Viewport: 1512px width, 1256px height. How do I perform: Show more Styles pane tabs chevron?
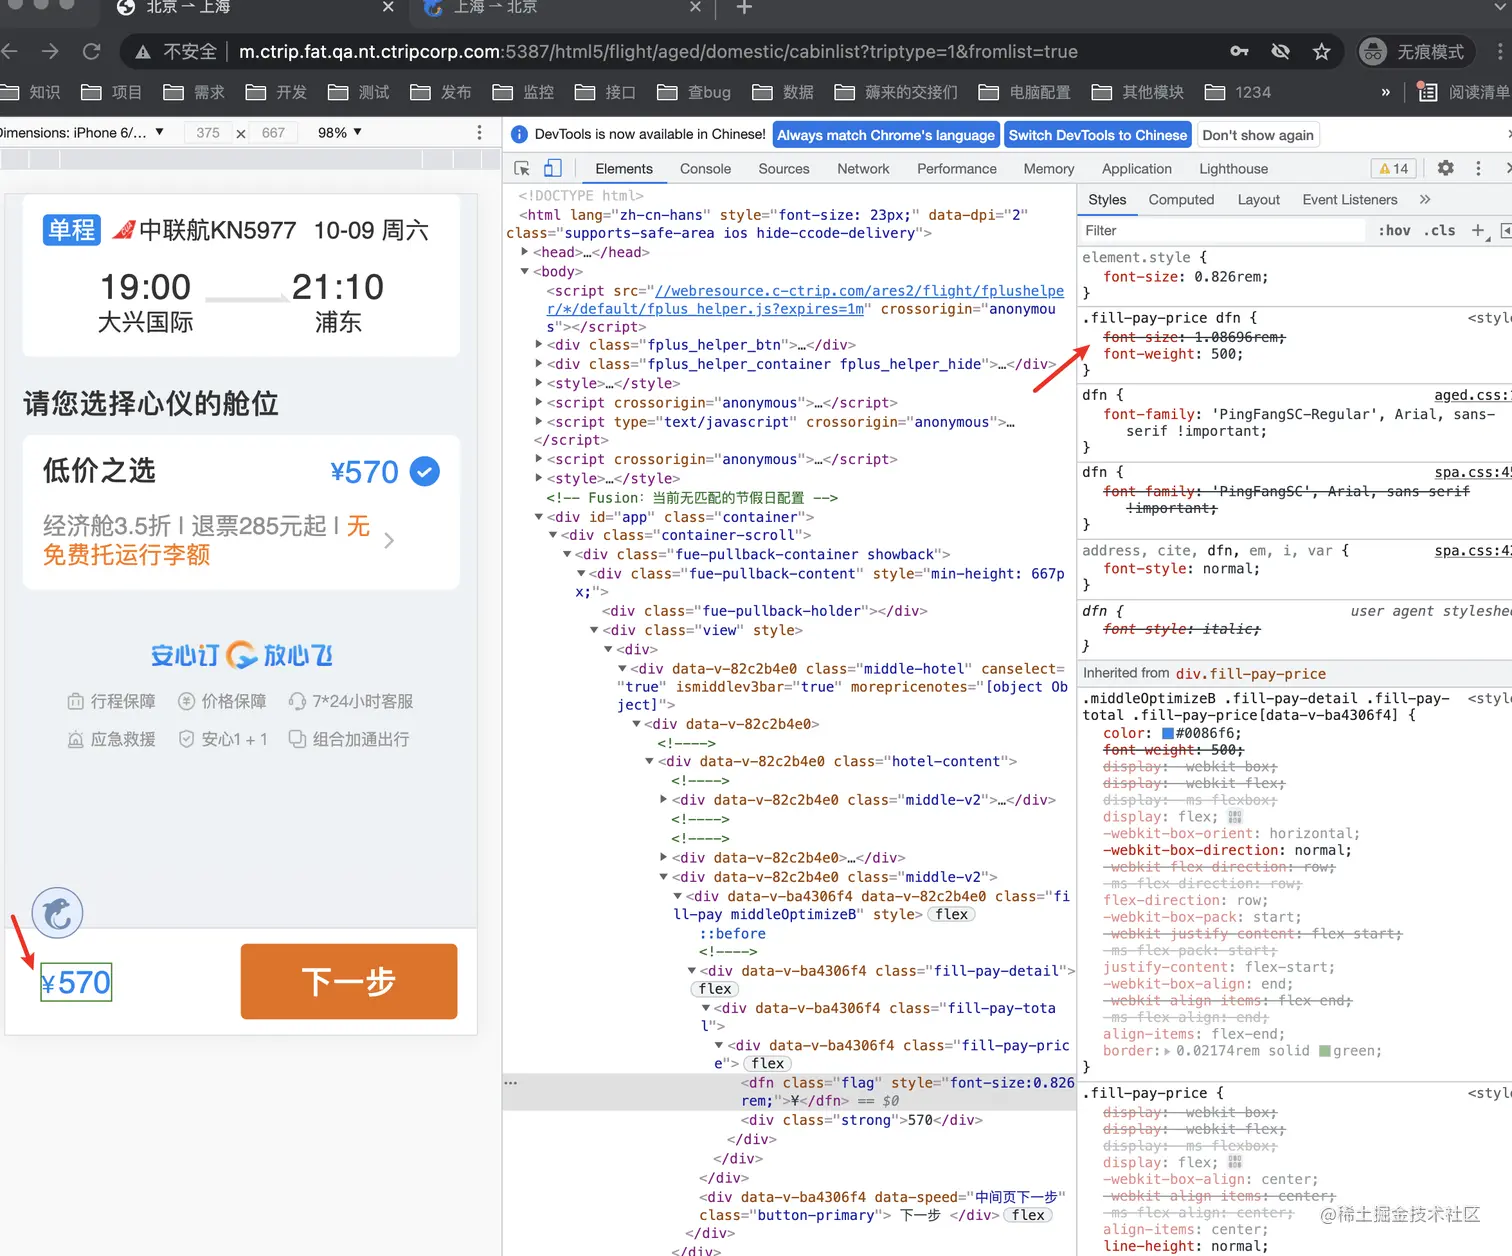pyautogui.click(x=1425, y=199)
